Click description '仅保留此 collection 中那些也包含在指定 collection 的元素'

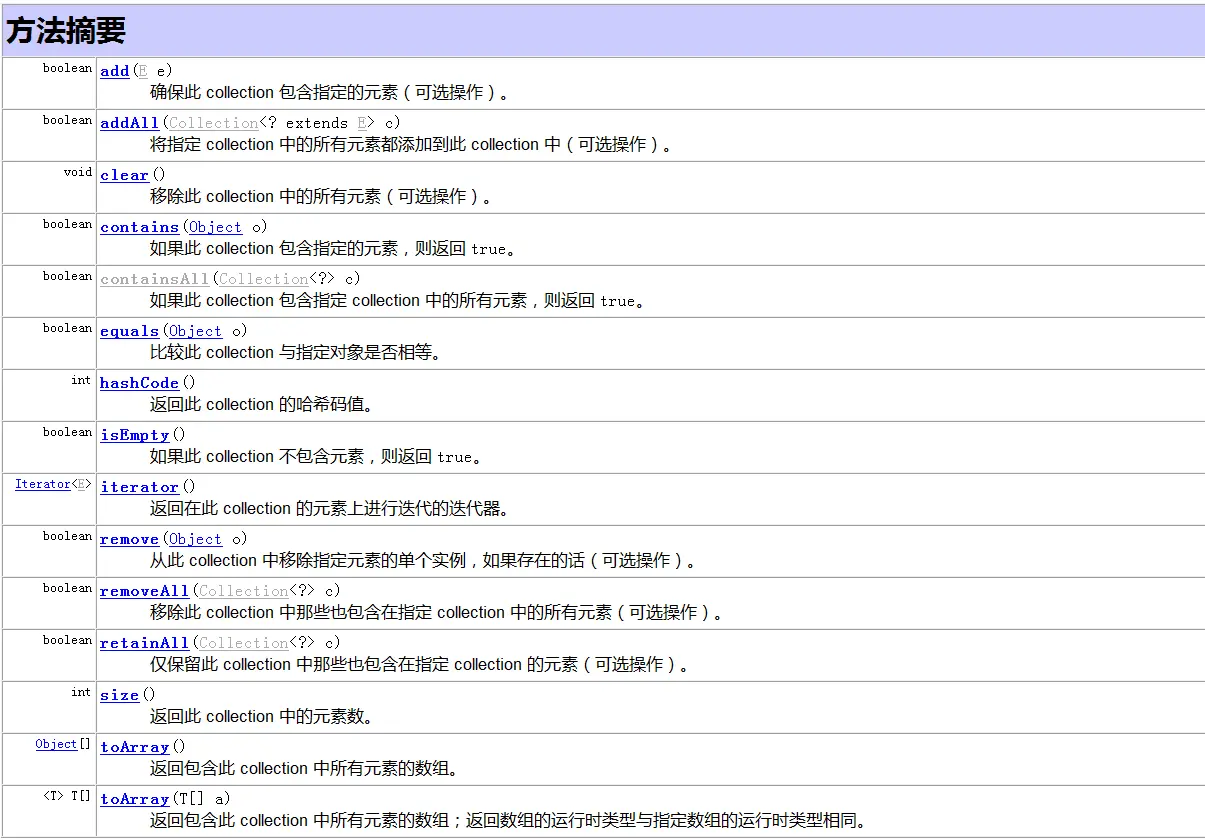[364, 665]
